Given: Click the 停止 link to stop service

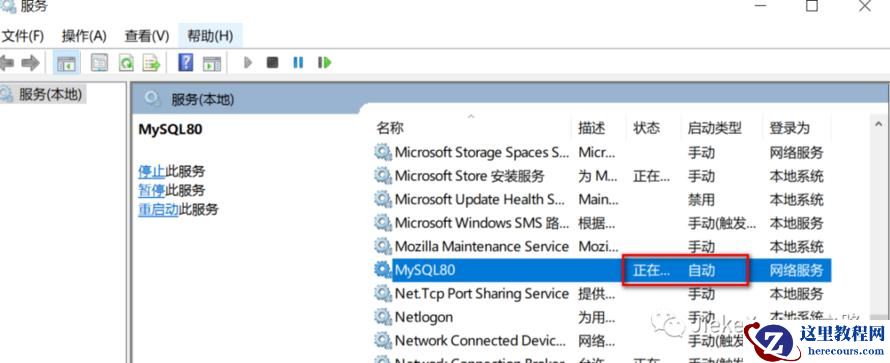Looking at the screenshot, I should point(152,171).
